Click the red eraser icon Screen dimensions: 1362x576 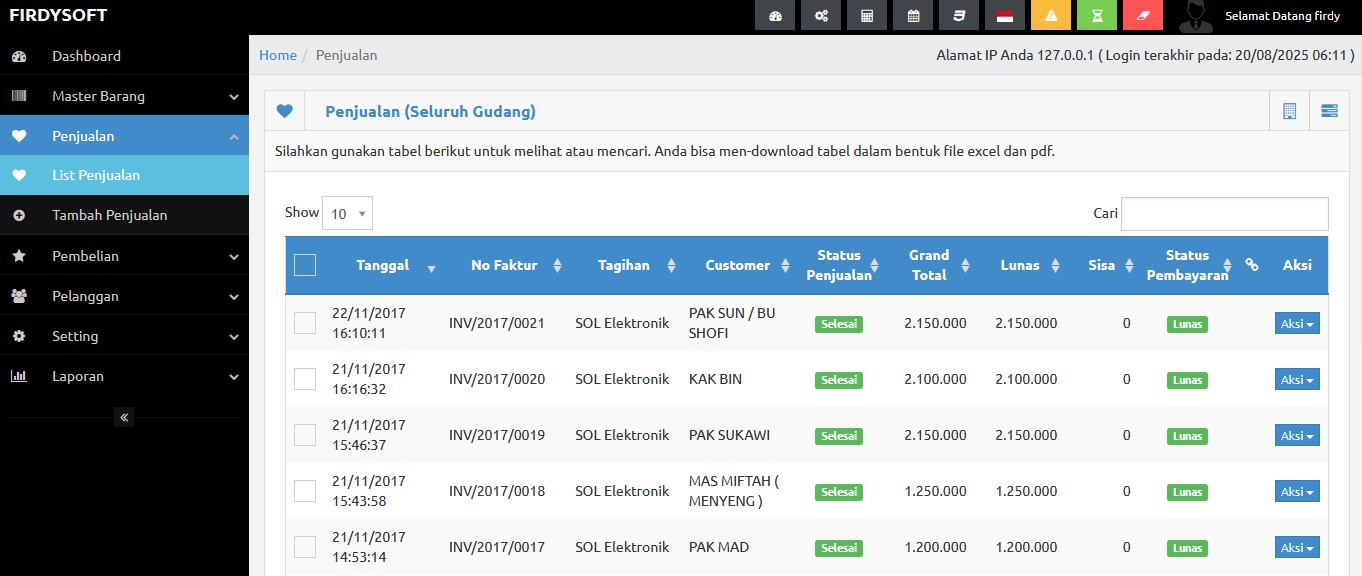pos(1143,16)
